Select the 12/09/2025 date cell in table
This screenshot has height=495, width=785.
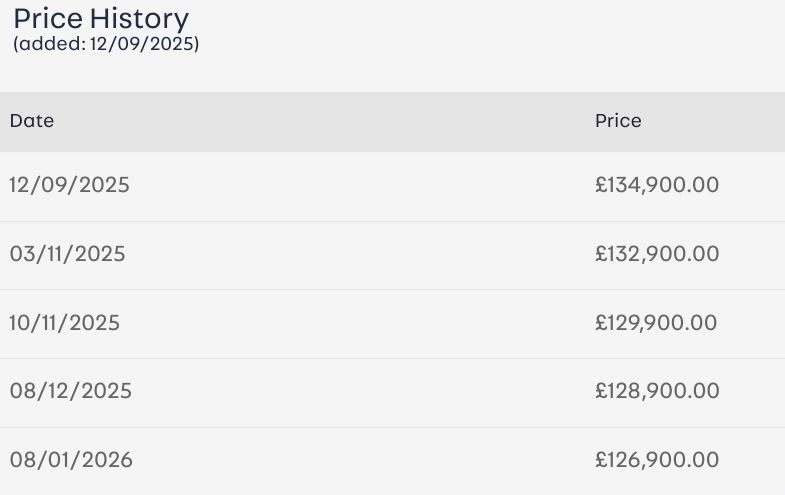(x=69, y=185)
